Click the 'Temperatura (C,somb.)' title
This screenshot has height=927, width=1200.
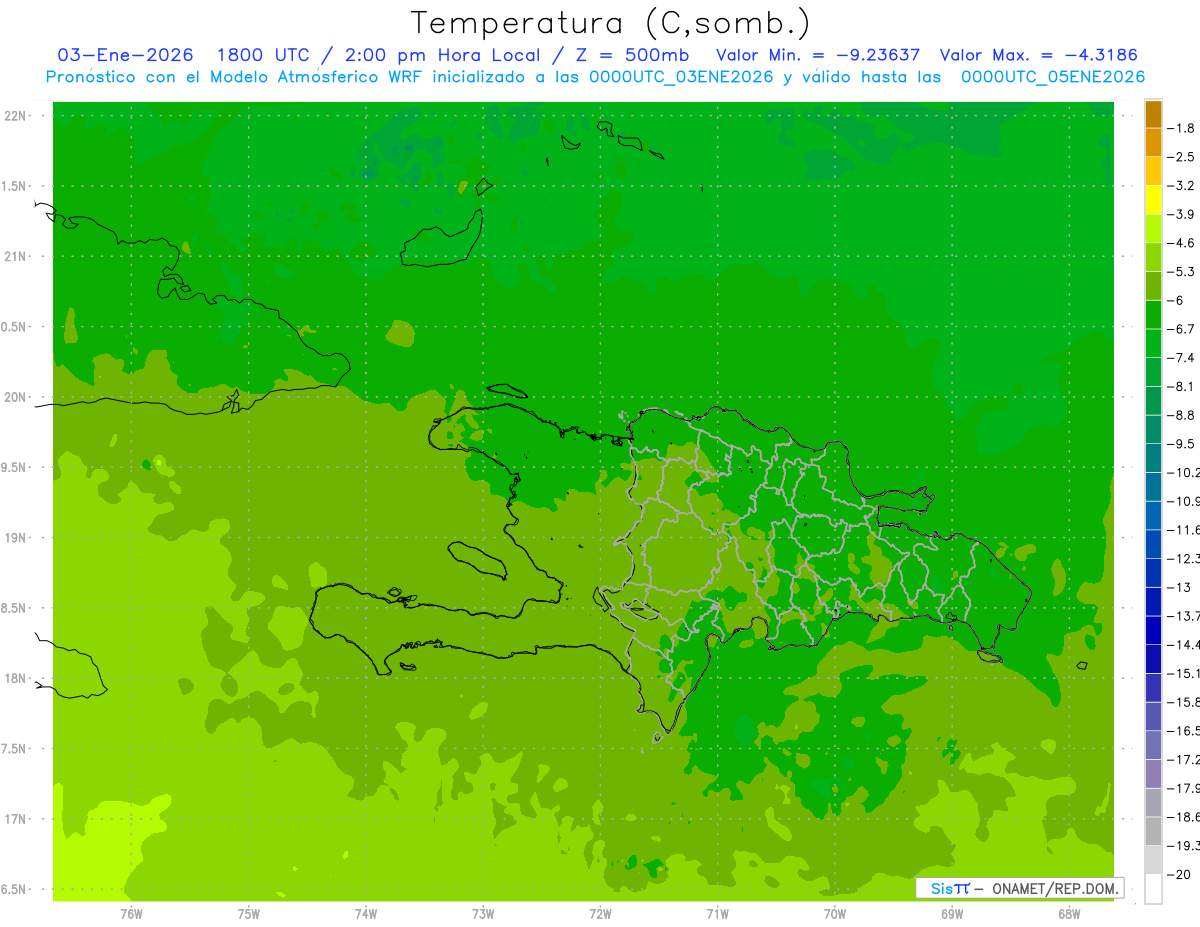coord(610,23)
